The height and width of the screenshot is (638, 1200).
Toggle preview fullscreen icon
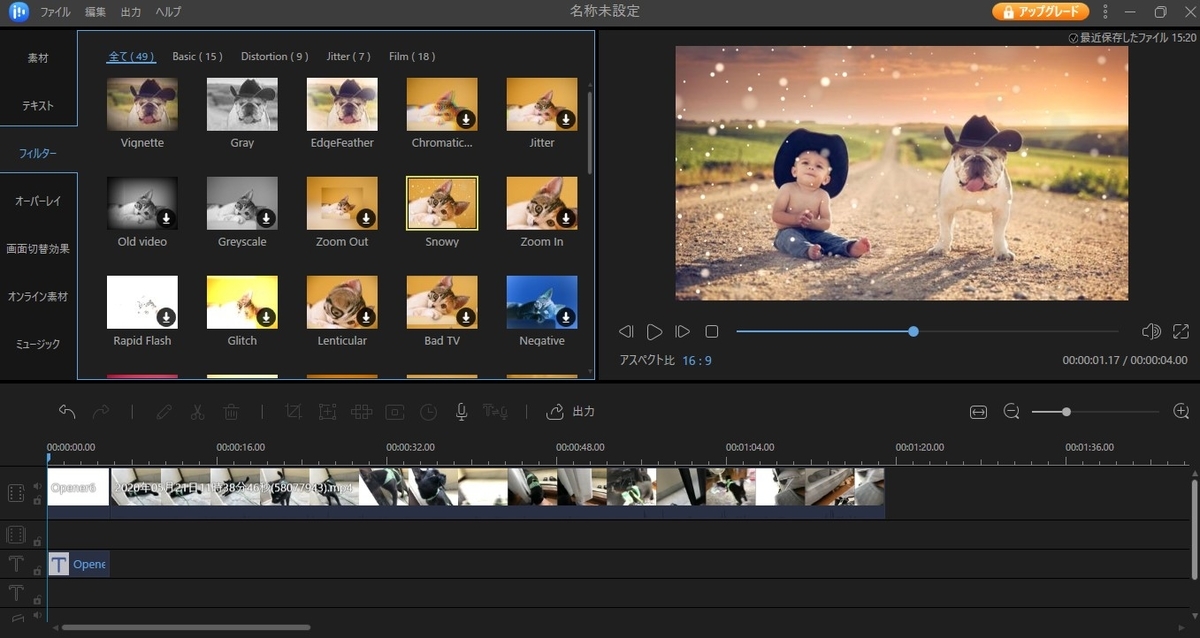(x=1181, y=331)
